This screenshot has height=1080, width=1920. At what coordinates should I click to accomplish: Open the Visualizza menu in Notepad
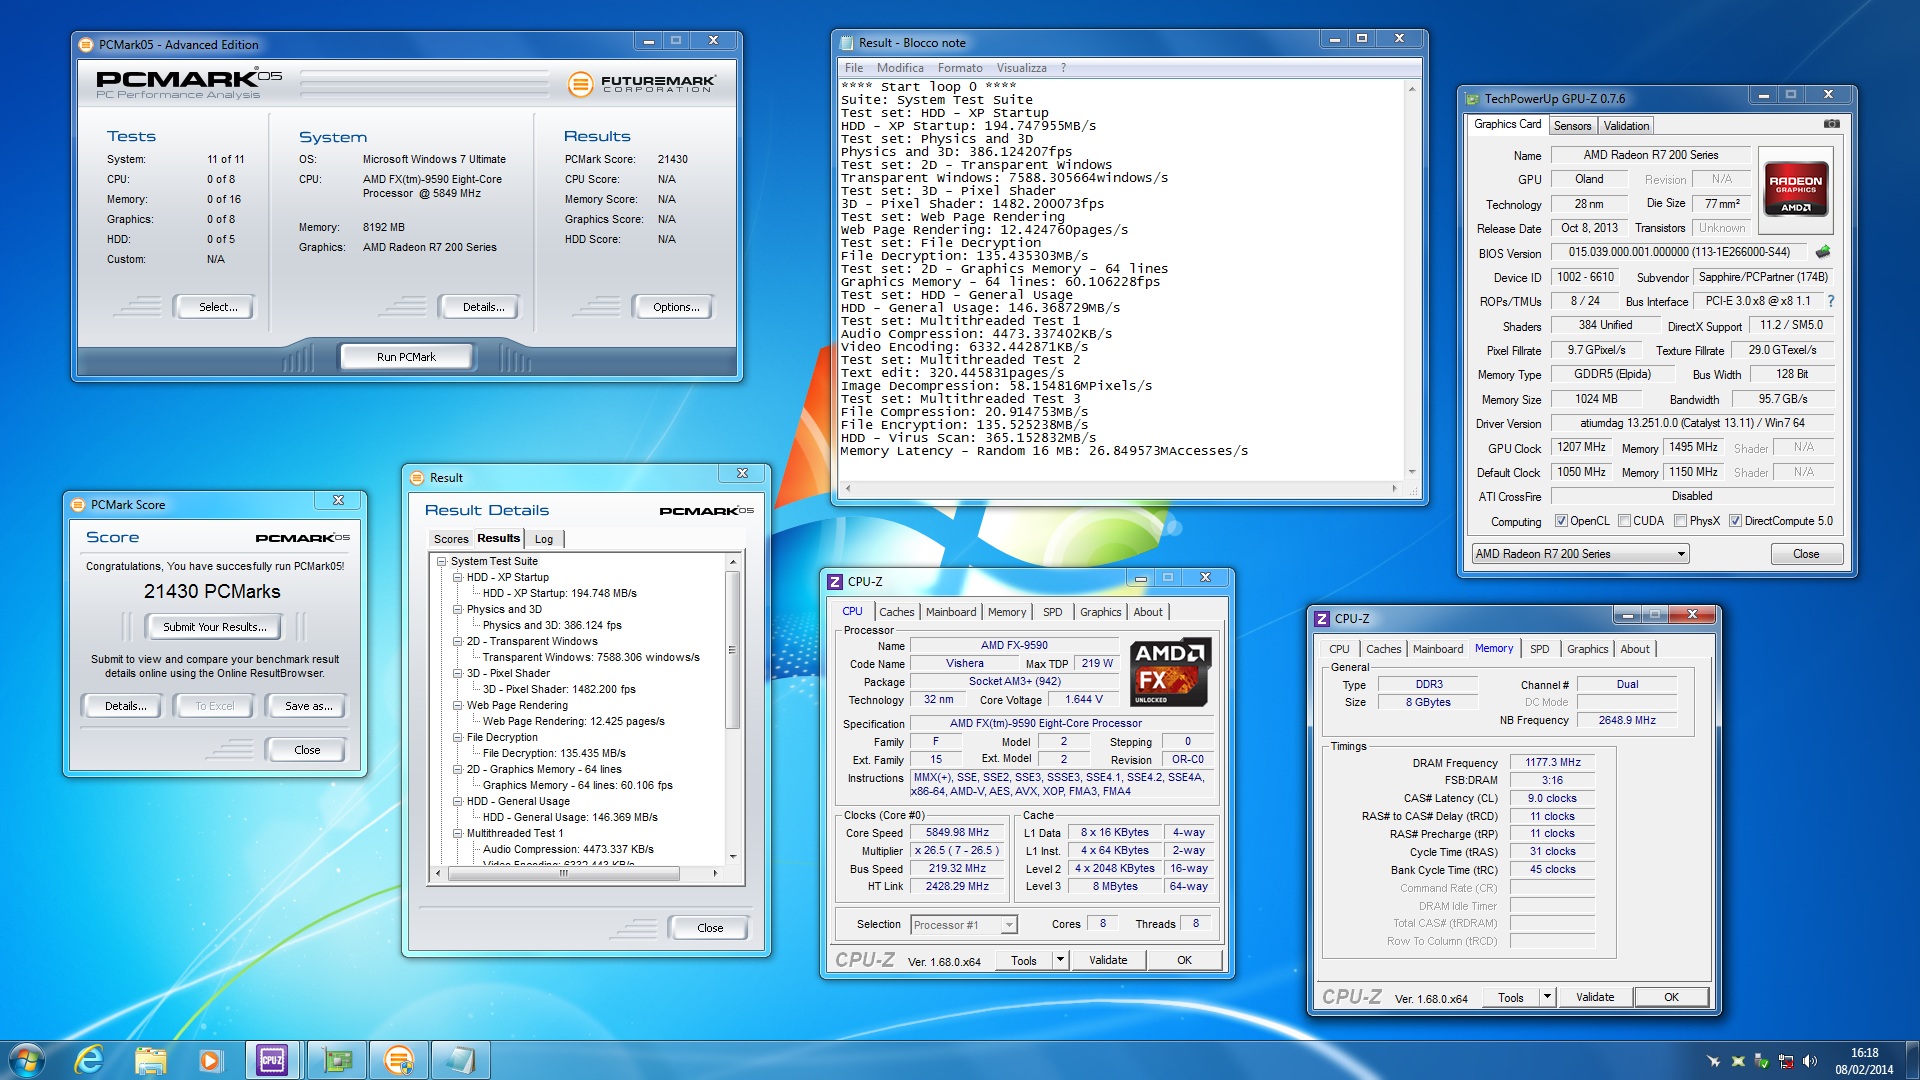[x=1021, y=68]
